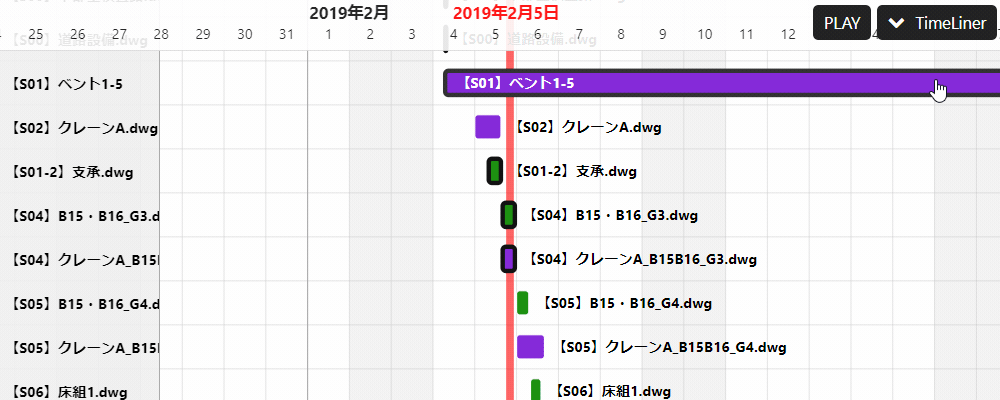Screen dimensions: 1000x400
Task: Select the green 【S01-2】支承.dwg task bar
Action: pos(494,171)
